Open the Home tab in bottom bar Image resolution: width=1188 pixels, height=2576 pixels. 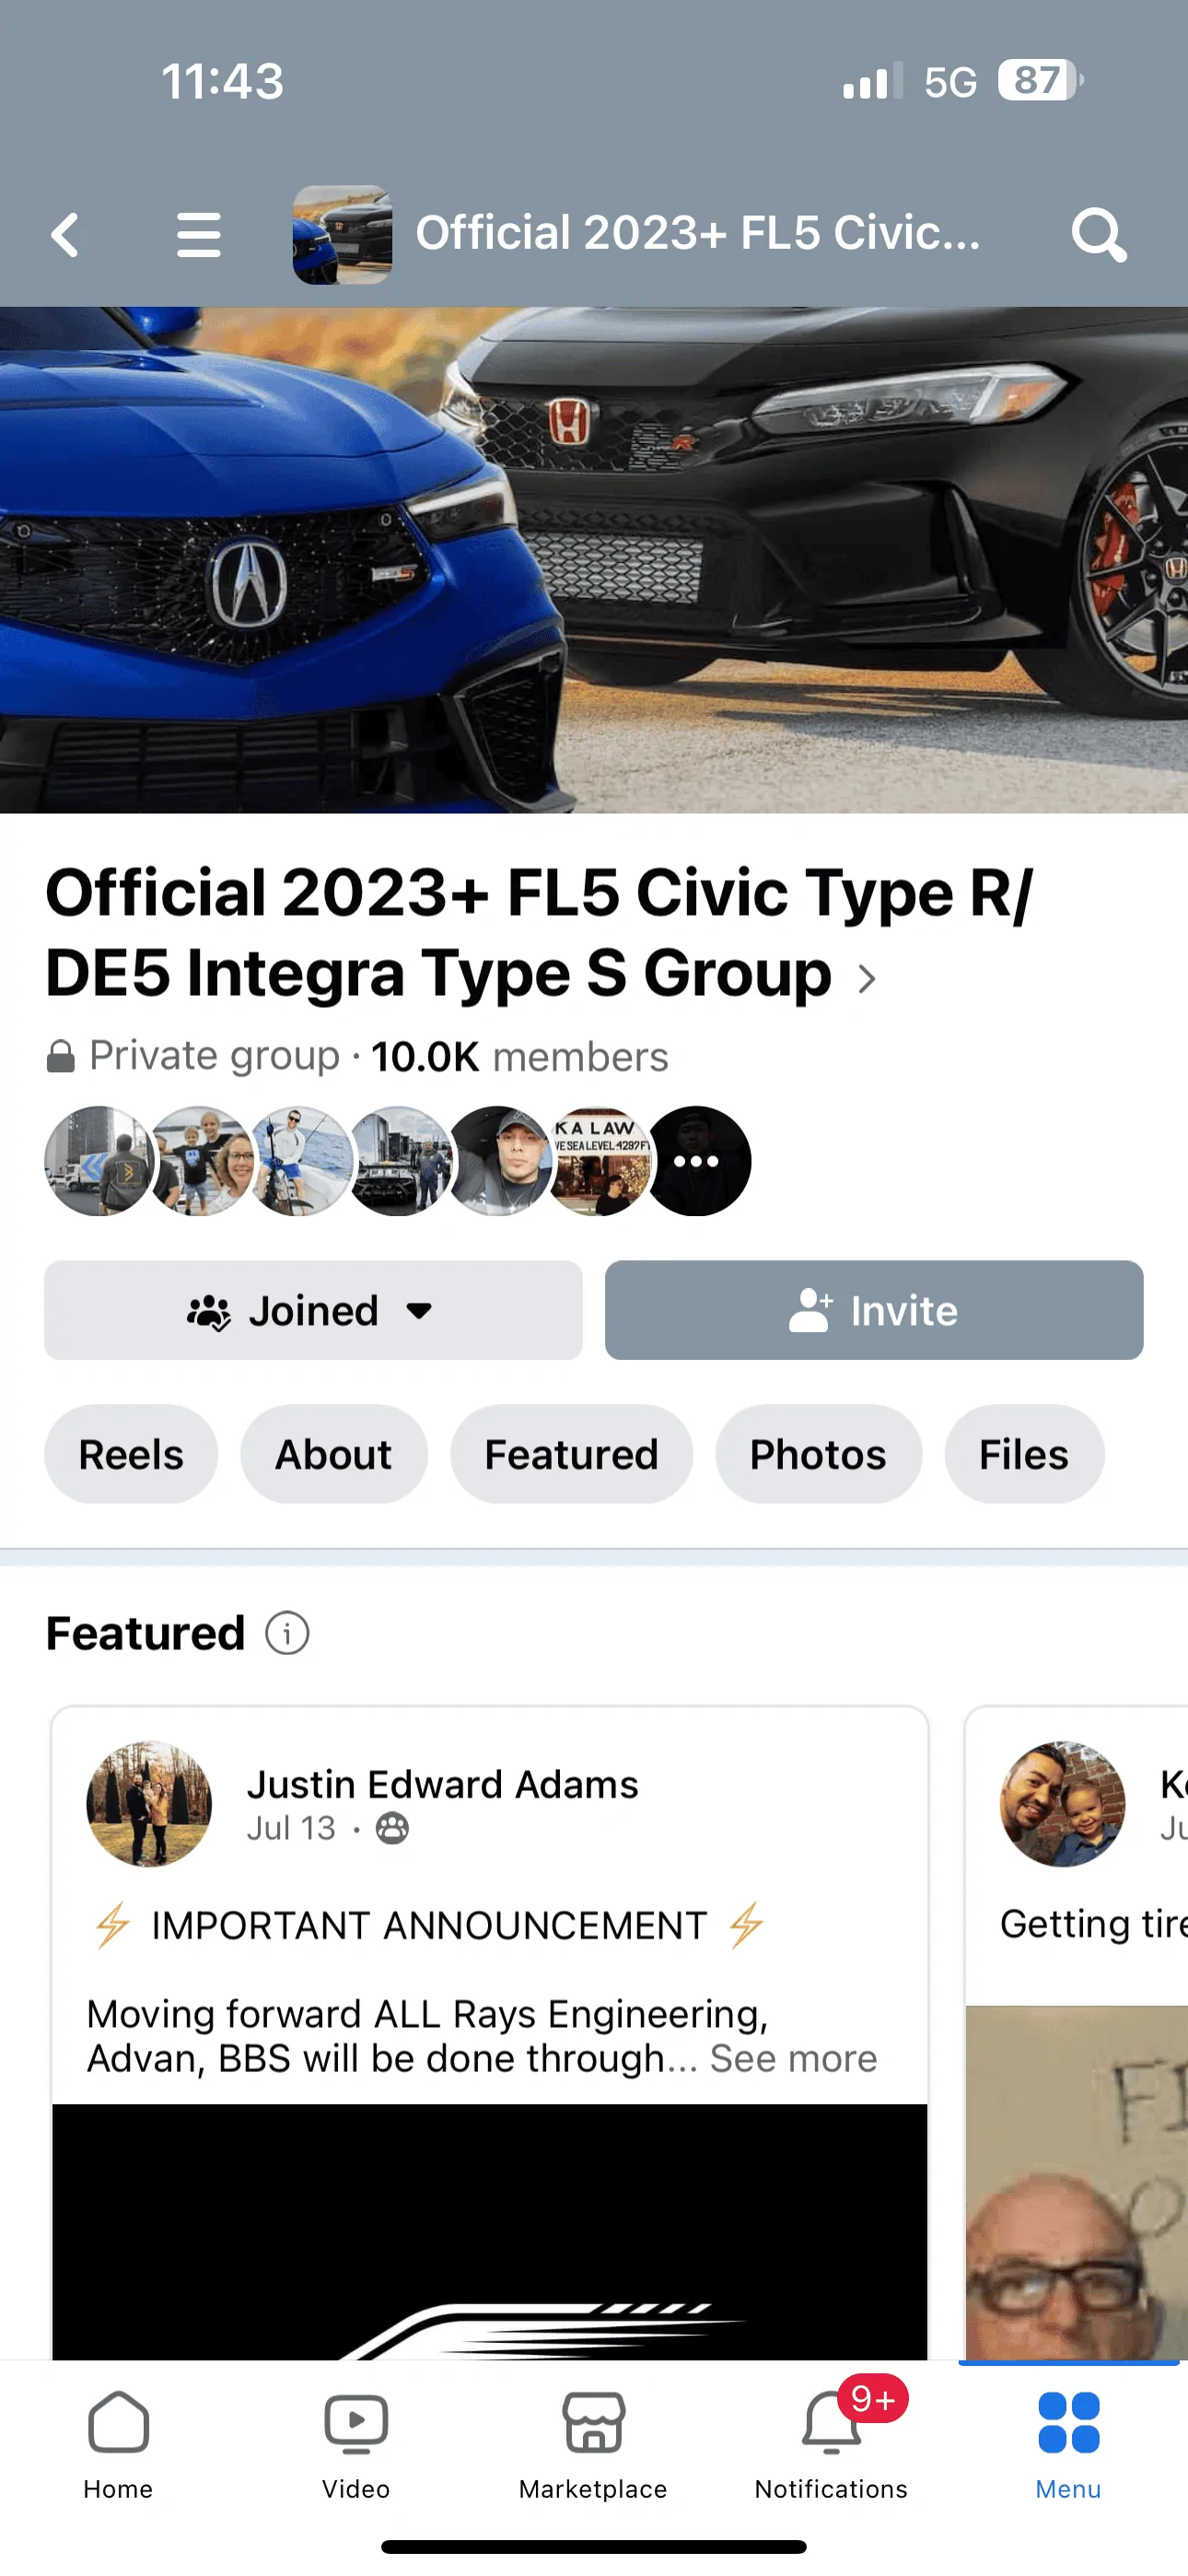tap(118, 2440)
